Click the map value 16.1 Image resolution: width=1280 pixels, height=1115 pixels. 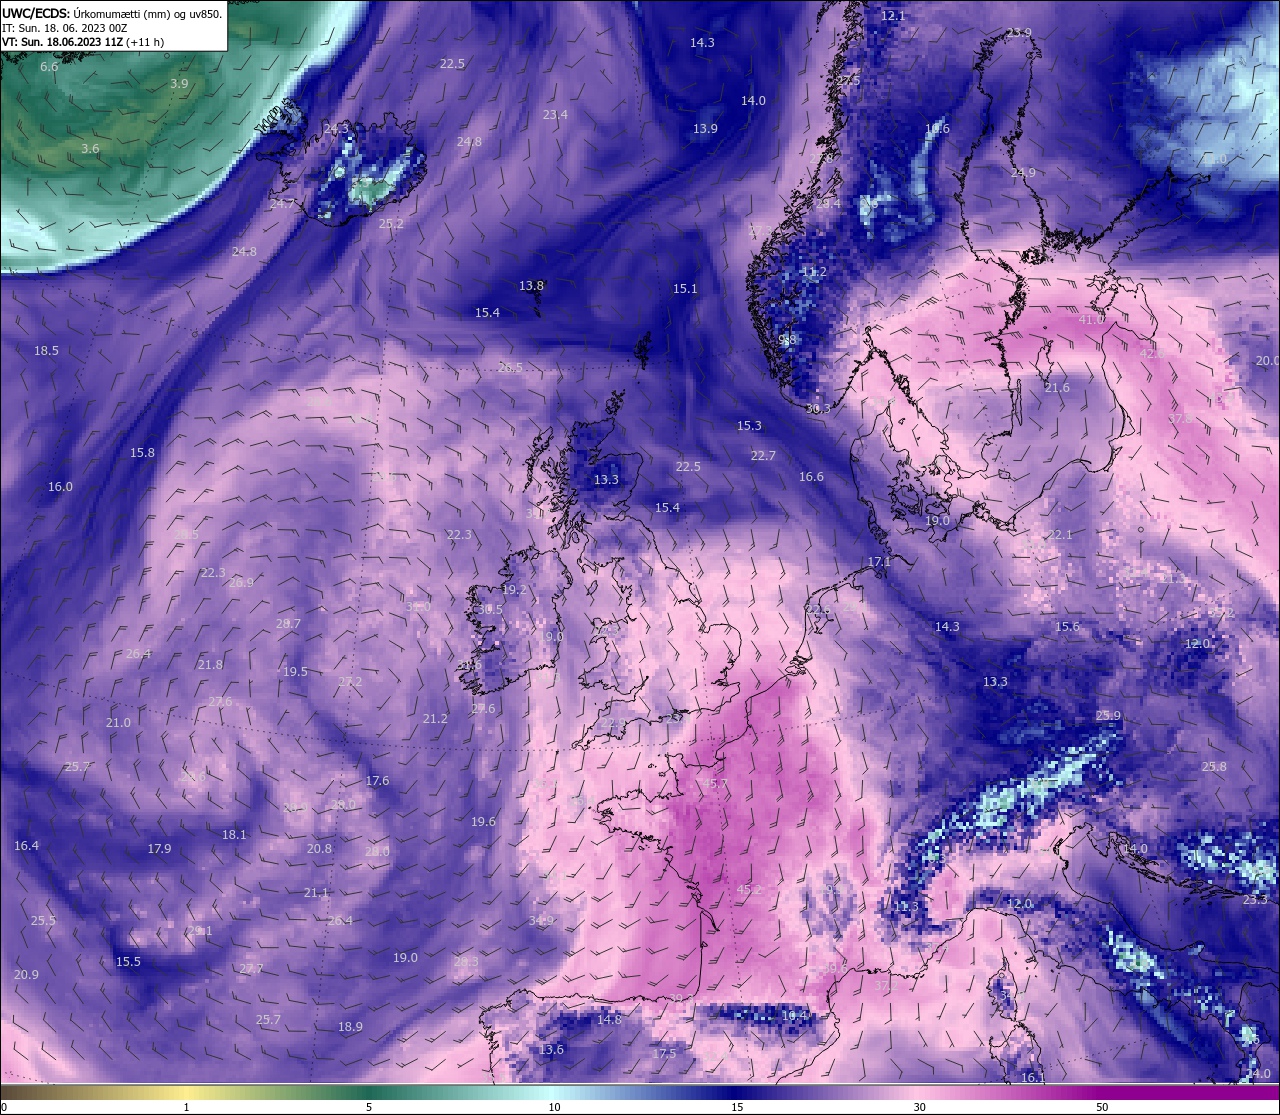1033,1078
